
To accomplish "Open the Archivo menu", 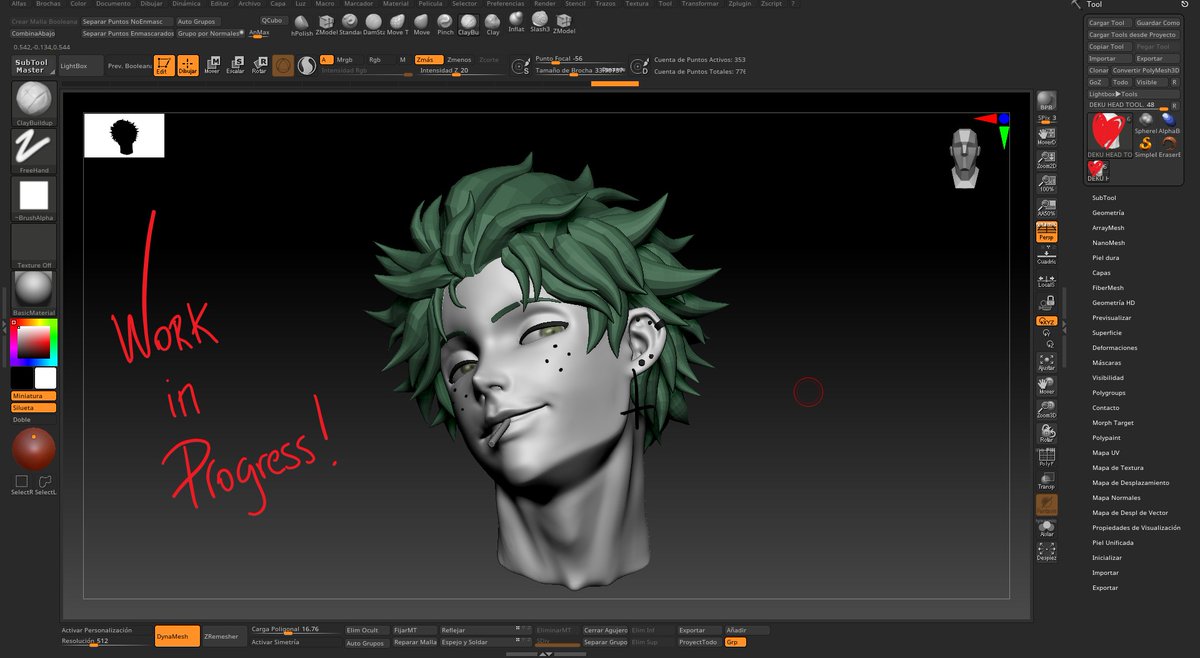I will click(249, 4).
